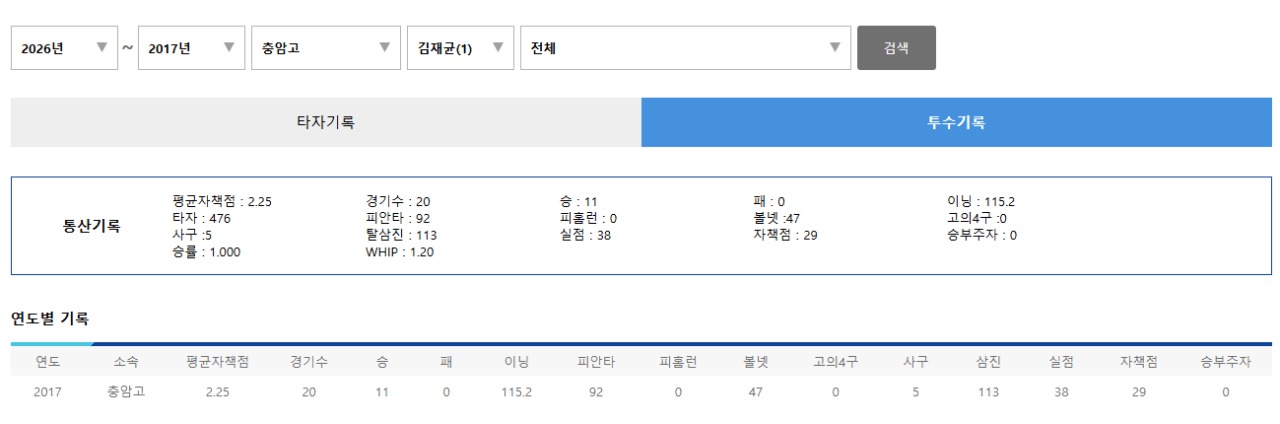Viewport: 1280px width, 424px height.
Task: Click the 평균자책점 column header
Action: (217, 362)
